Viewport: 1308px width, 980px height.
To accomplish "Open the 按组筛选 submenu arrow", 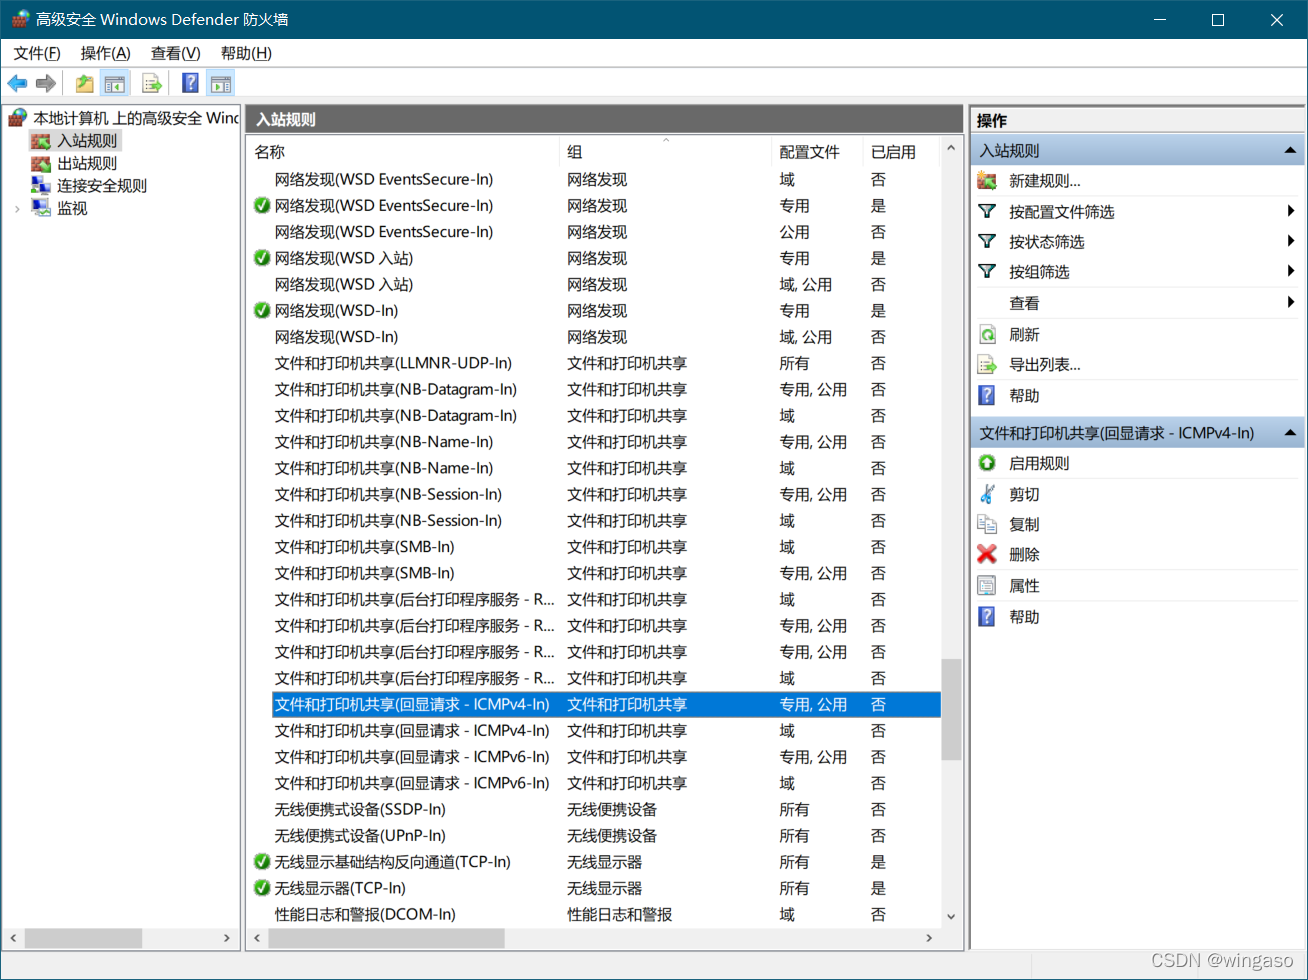I will pos(1291,271).
